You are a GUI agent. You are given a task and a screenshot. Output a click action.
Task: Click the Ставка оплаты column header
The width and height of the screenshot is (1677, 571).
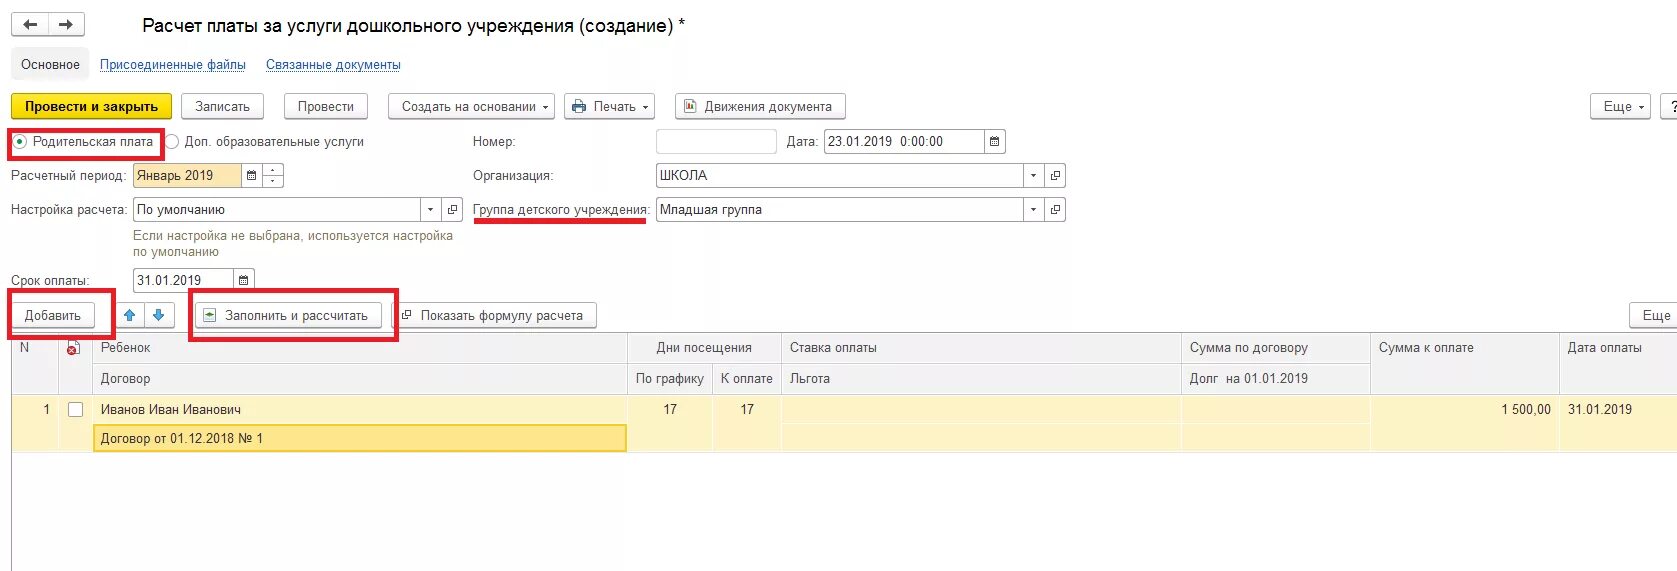pos(981,348)
